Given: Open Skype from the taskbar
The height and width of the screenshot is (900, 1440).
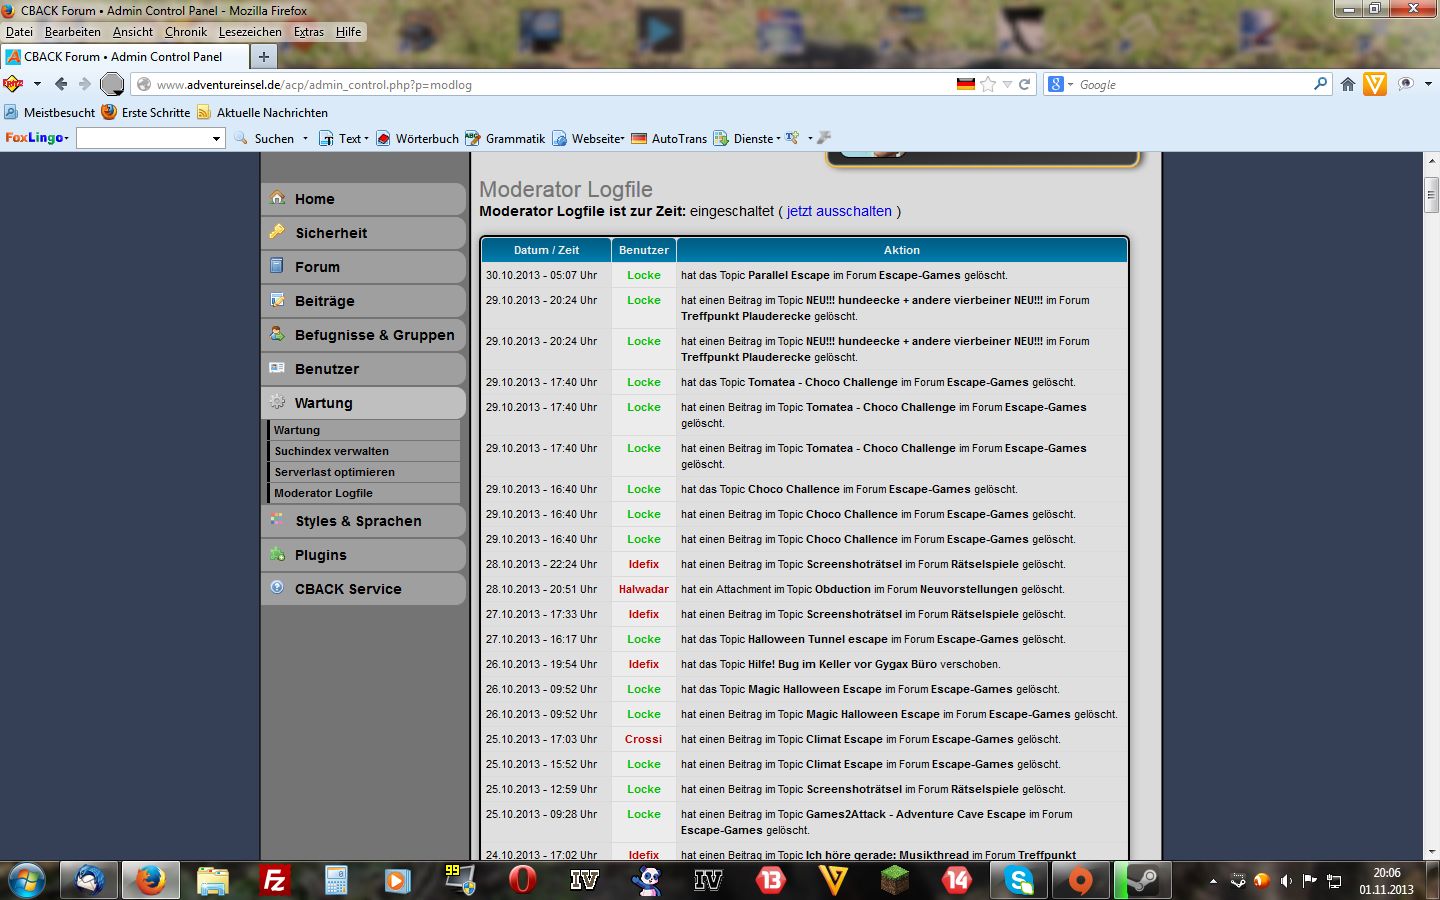Looking at the screenshot, I should pos(1019,880).
